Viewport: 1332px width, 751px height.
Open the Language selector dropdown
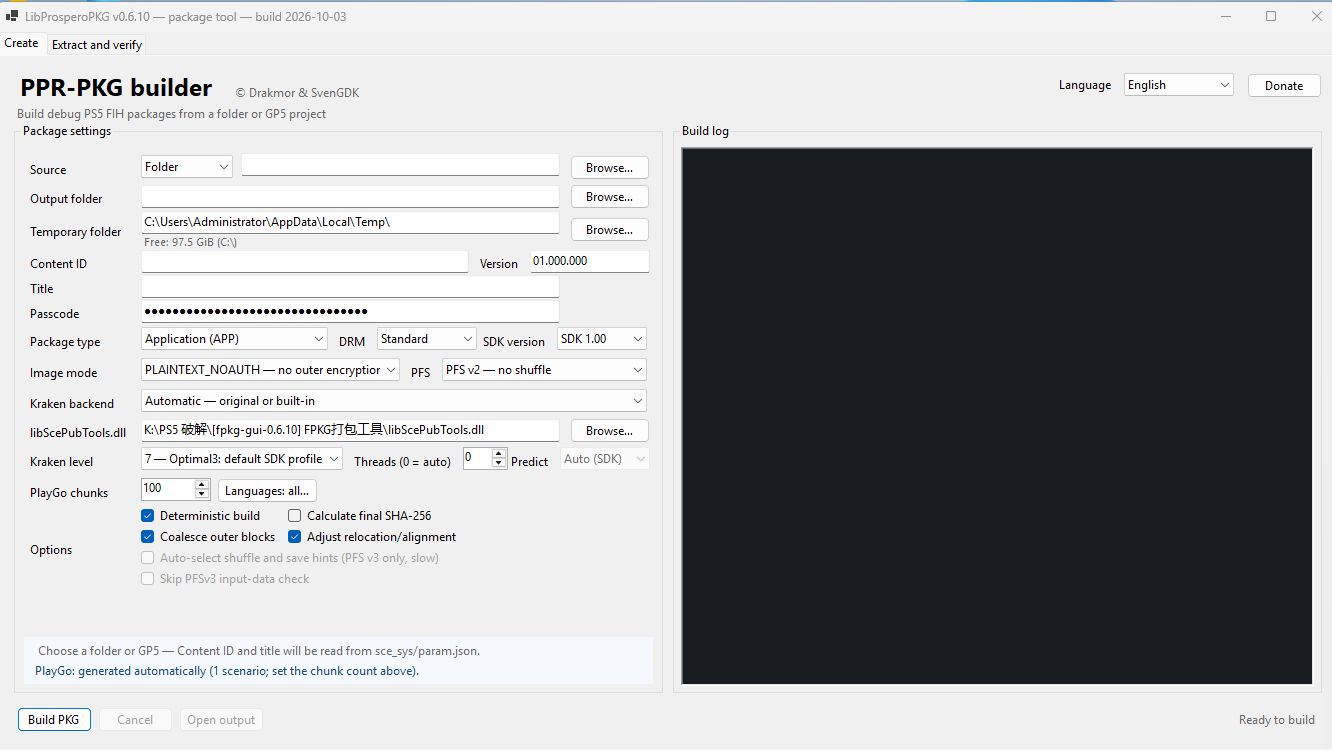pos(1178,85)
